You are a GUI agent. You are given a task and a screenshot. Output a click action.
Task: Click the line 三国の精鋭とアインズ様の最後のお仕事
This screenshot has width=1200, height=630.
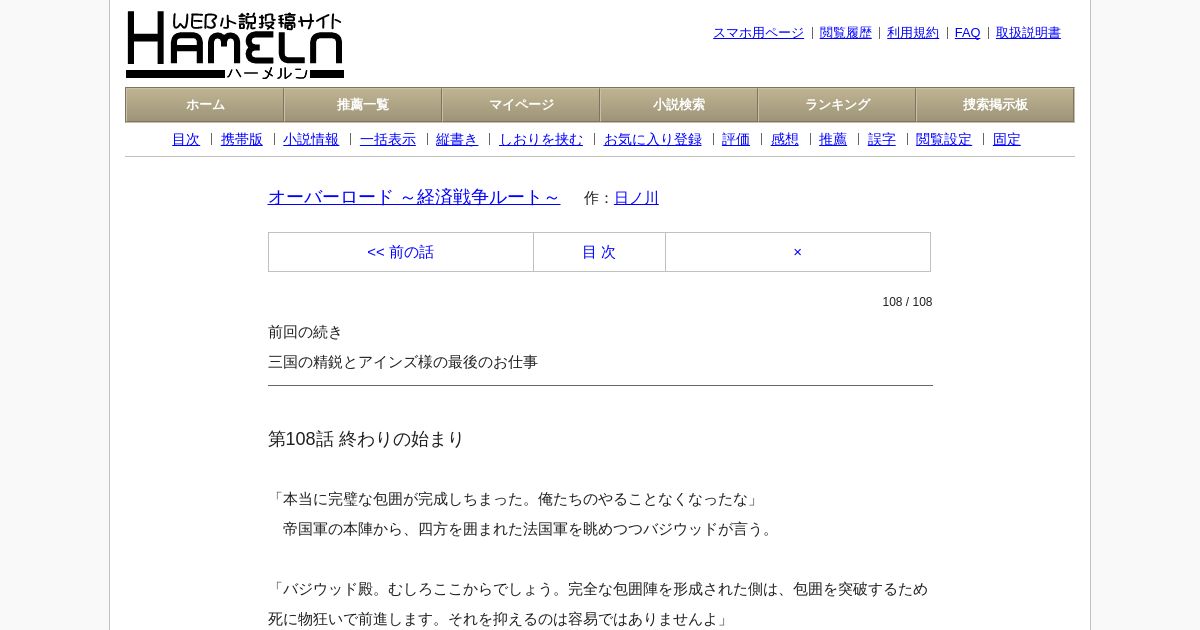pos(403,362)
